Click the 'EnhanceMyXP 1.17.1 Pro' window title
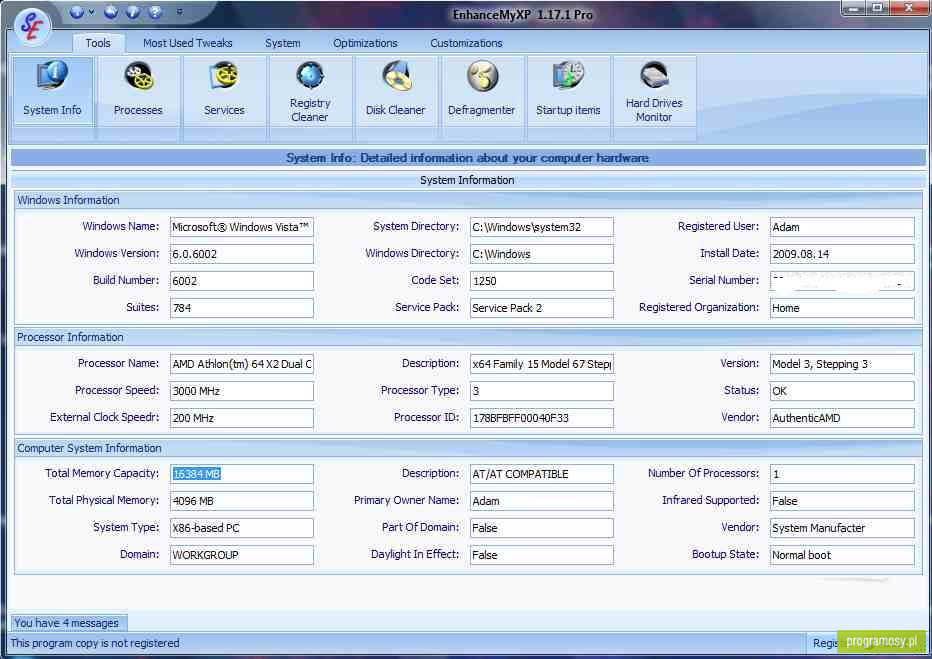The image size is (932, 659). (522, 14)
